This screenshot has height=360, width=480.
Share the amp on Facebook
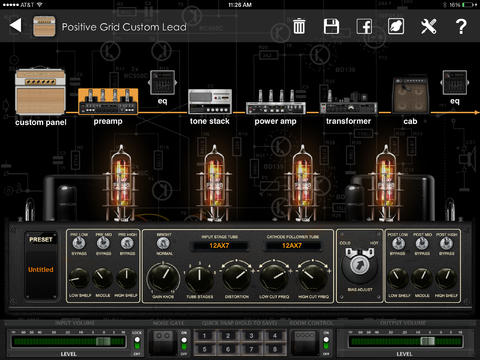point(364,26)
